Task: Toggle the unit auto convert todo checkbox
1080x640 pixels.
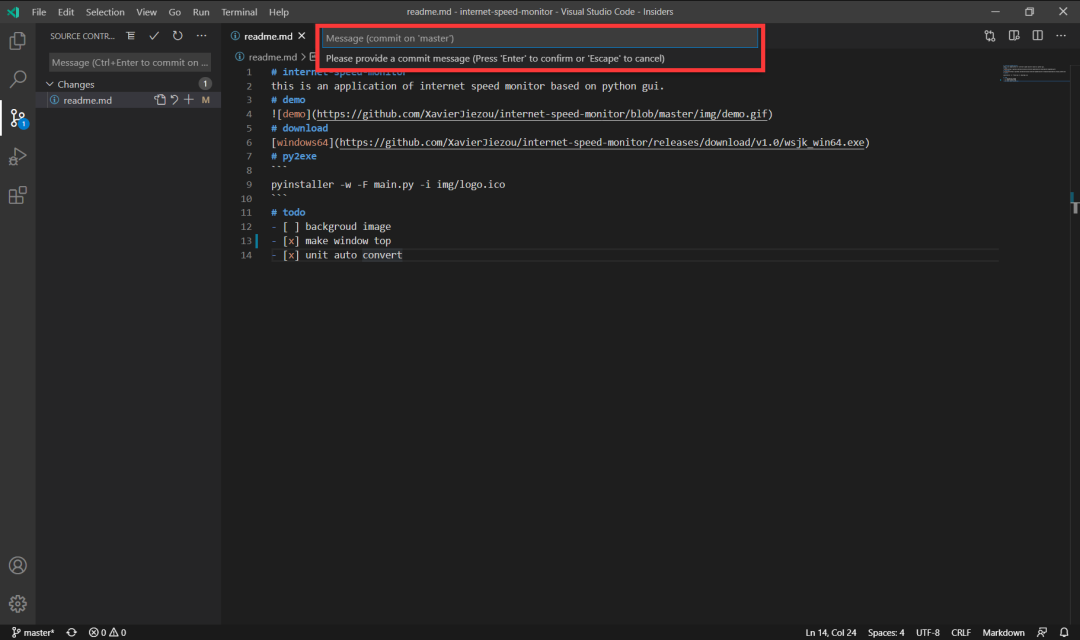Action: 291,255
